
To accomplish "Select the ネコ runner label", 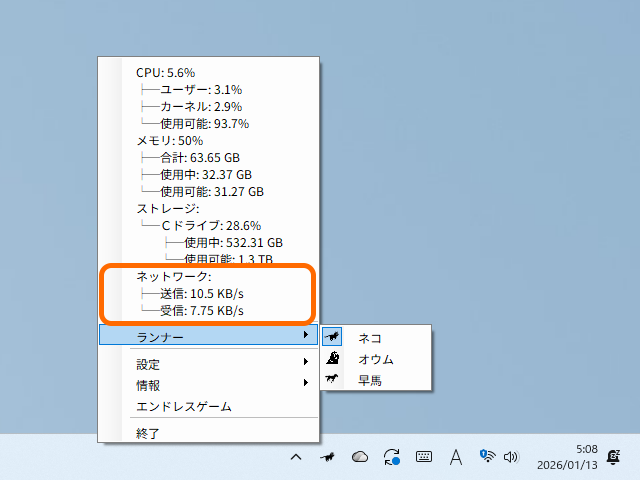I will [370, 338].
